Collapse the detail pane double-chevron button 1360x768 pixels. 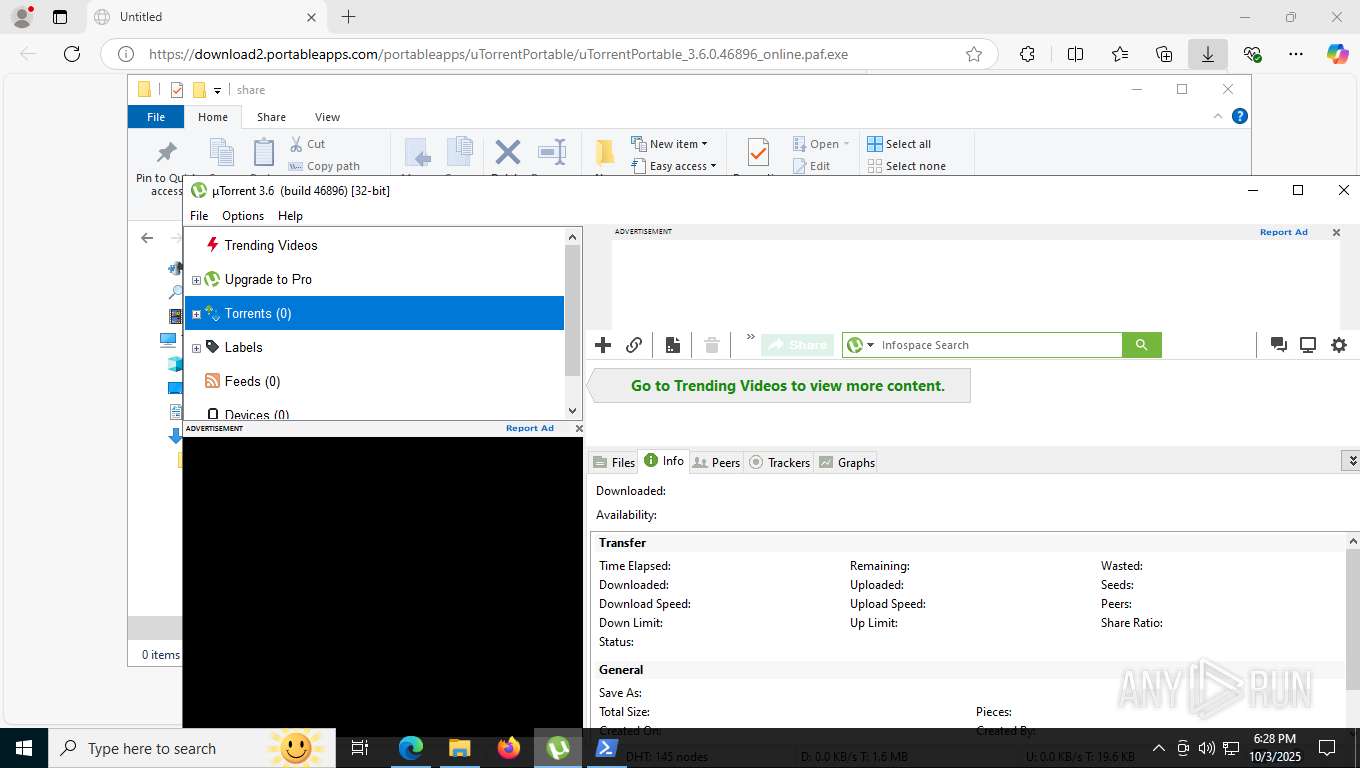tap(1352, 461)
